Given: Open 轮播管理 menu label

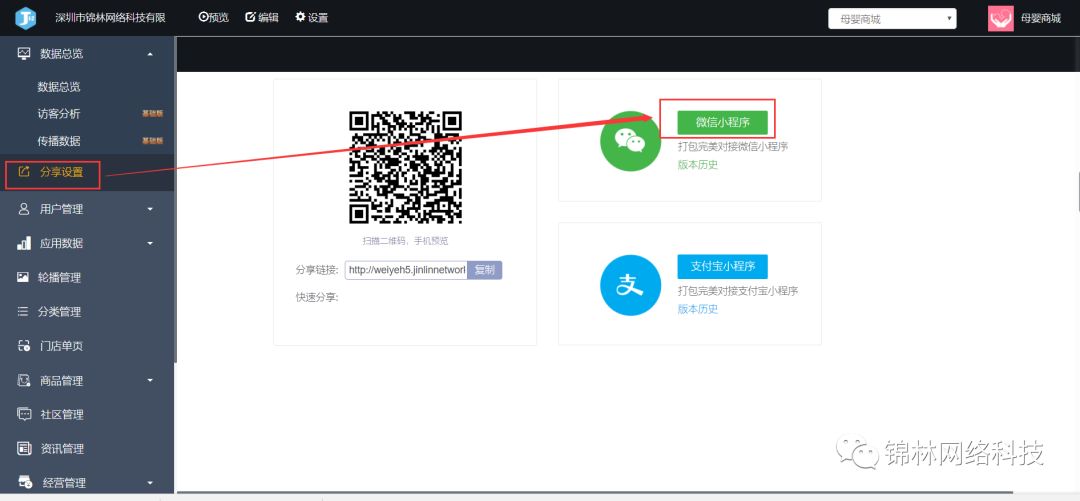Looking at the screenshot, I should point(61,278).
